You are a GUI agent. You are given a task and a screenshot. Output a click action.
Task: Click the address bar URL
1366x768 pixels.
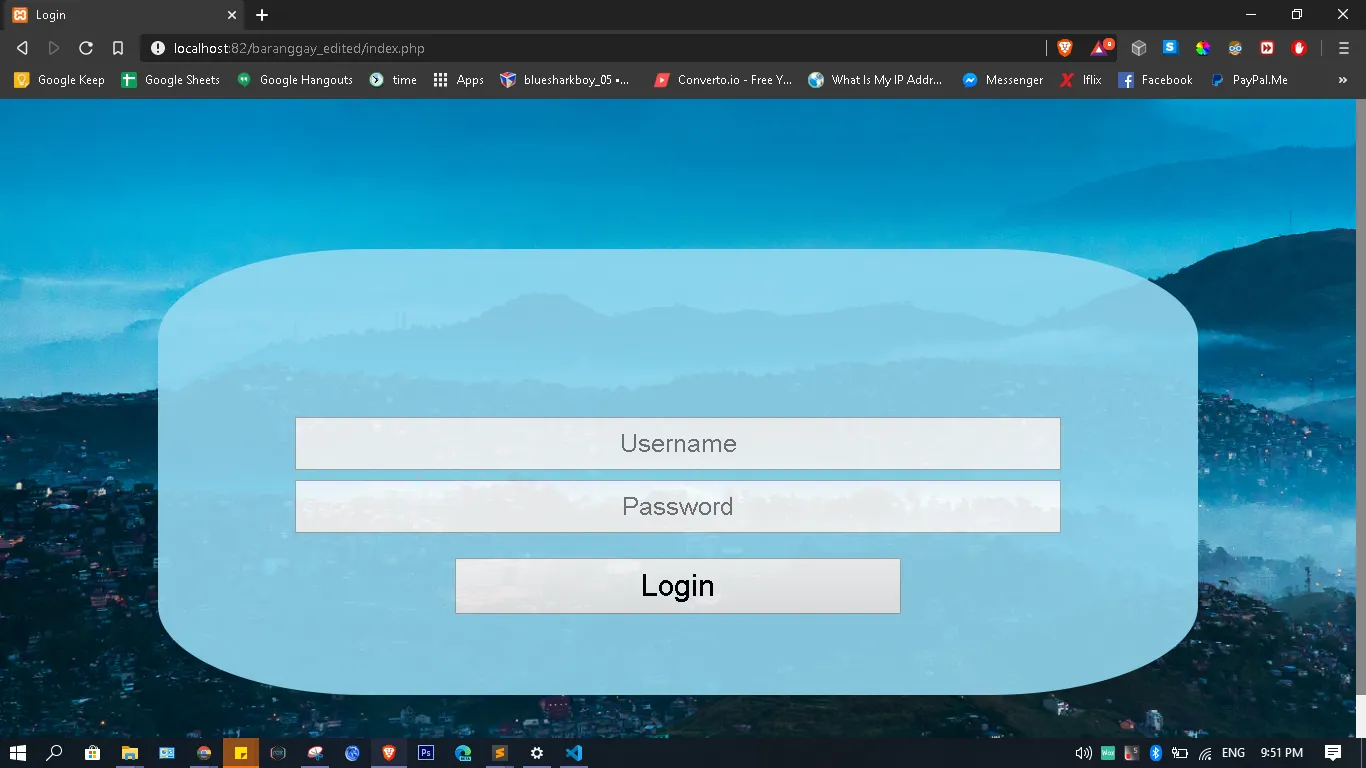[x=600, y=48]
